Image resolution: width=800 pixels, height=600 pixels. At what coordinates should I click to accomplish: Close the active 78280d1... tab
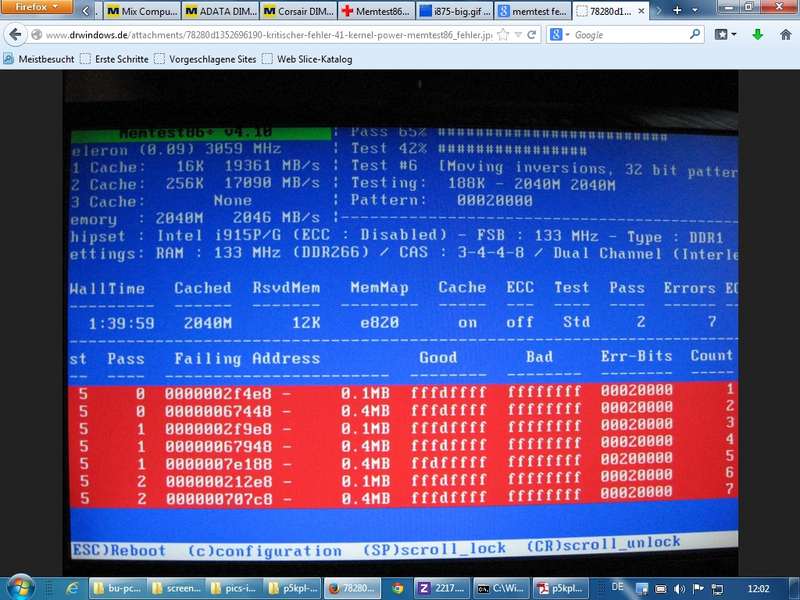coord(641,11)
